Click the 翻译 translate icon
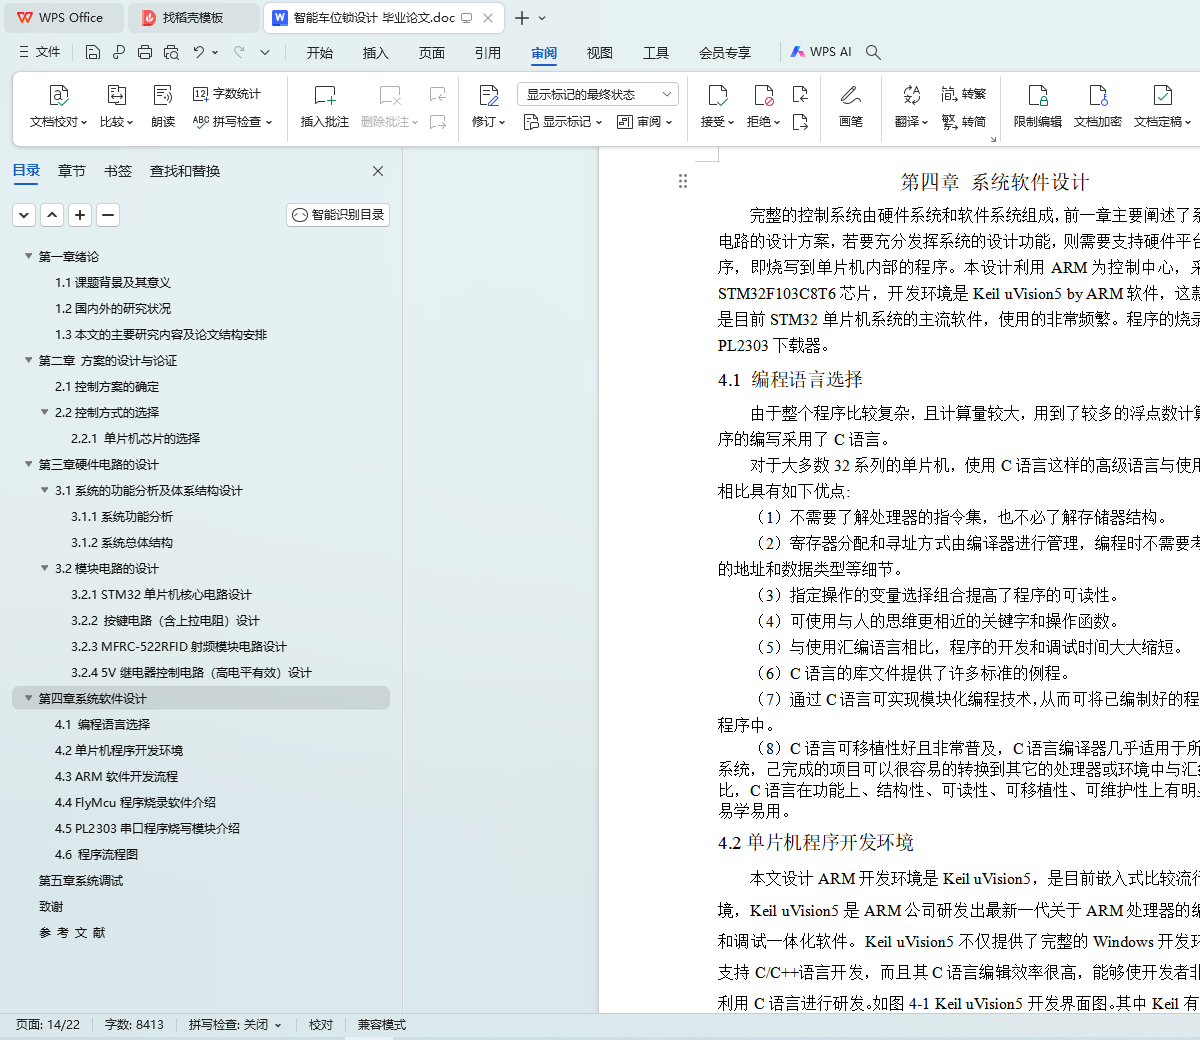This screenshot has width=1200, height=1040. tap(911, 95)
